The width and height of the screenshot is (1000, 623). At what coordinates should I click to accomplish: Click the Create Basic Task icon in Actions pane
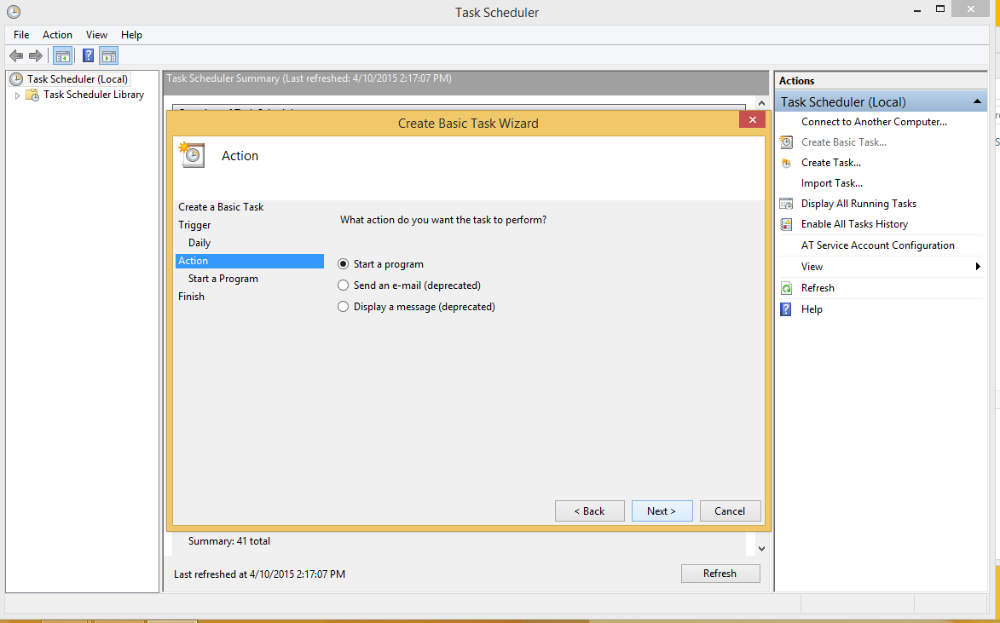click(x=787, y=142)
